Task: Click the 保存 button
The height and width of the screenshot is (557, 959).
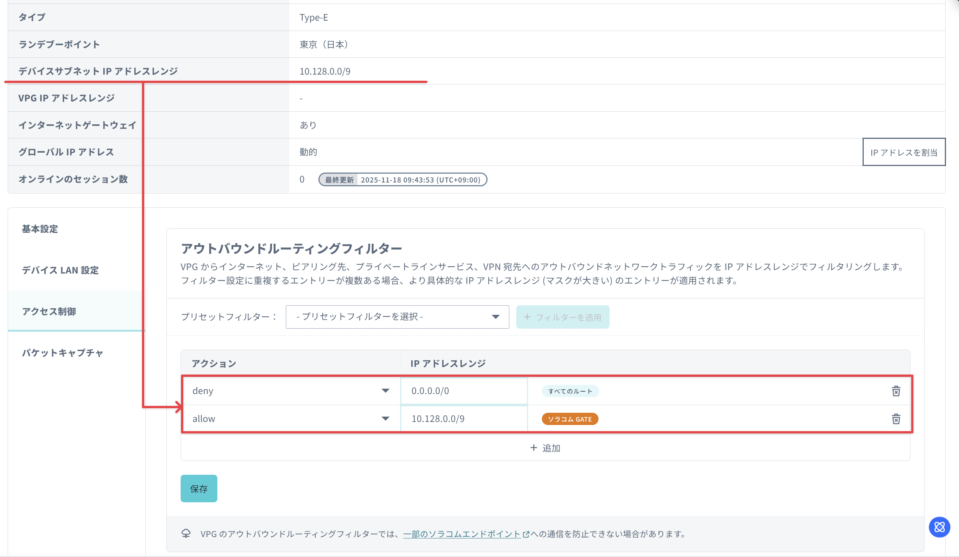Action: (198, 489)
